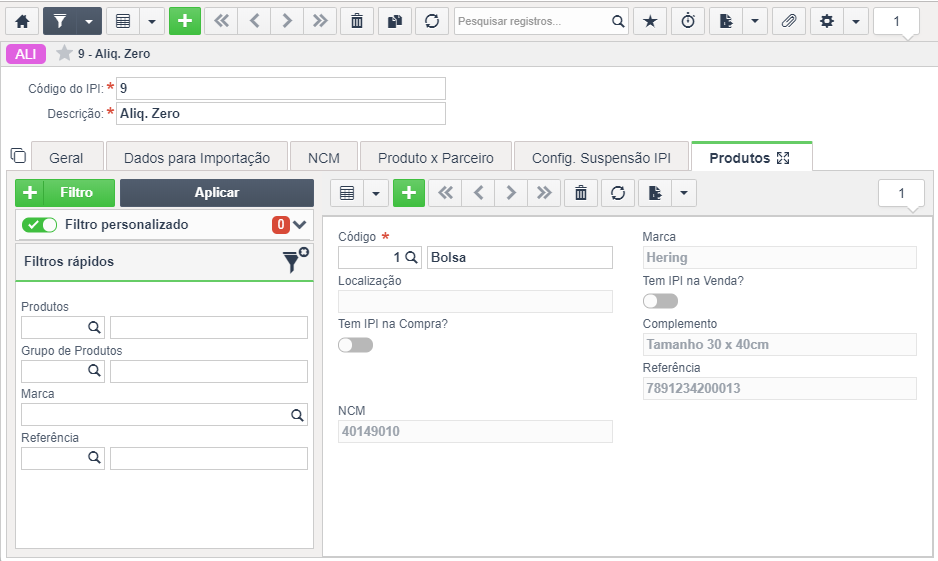Screen dimensions: 938x561
Task: Expand the Filtro personalizado chevron
Action: pos(300,225)
